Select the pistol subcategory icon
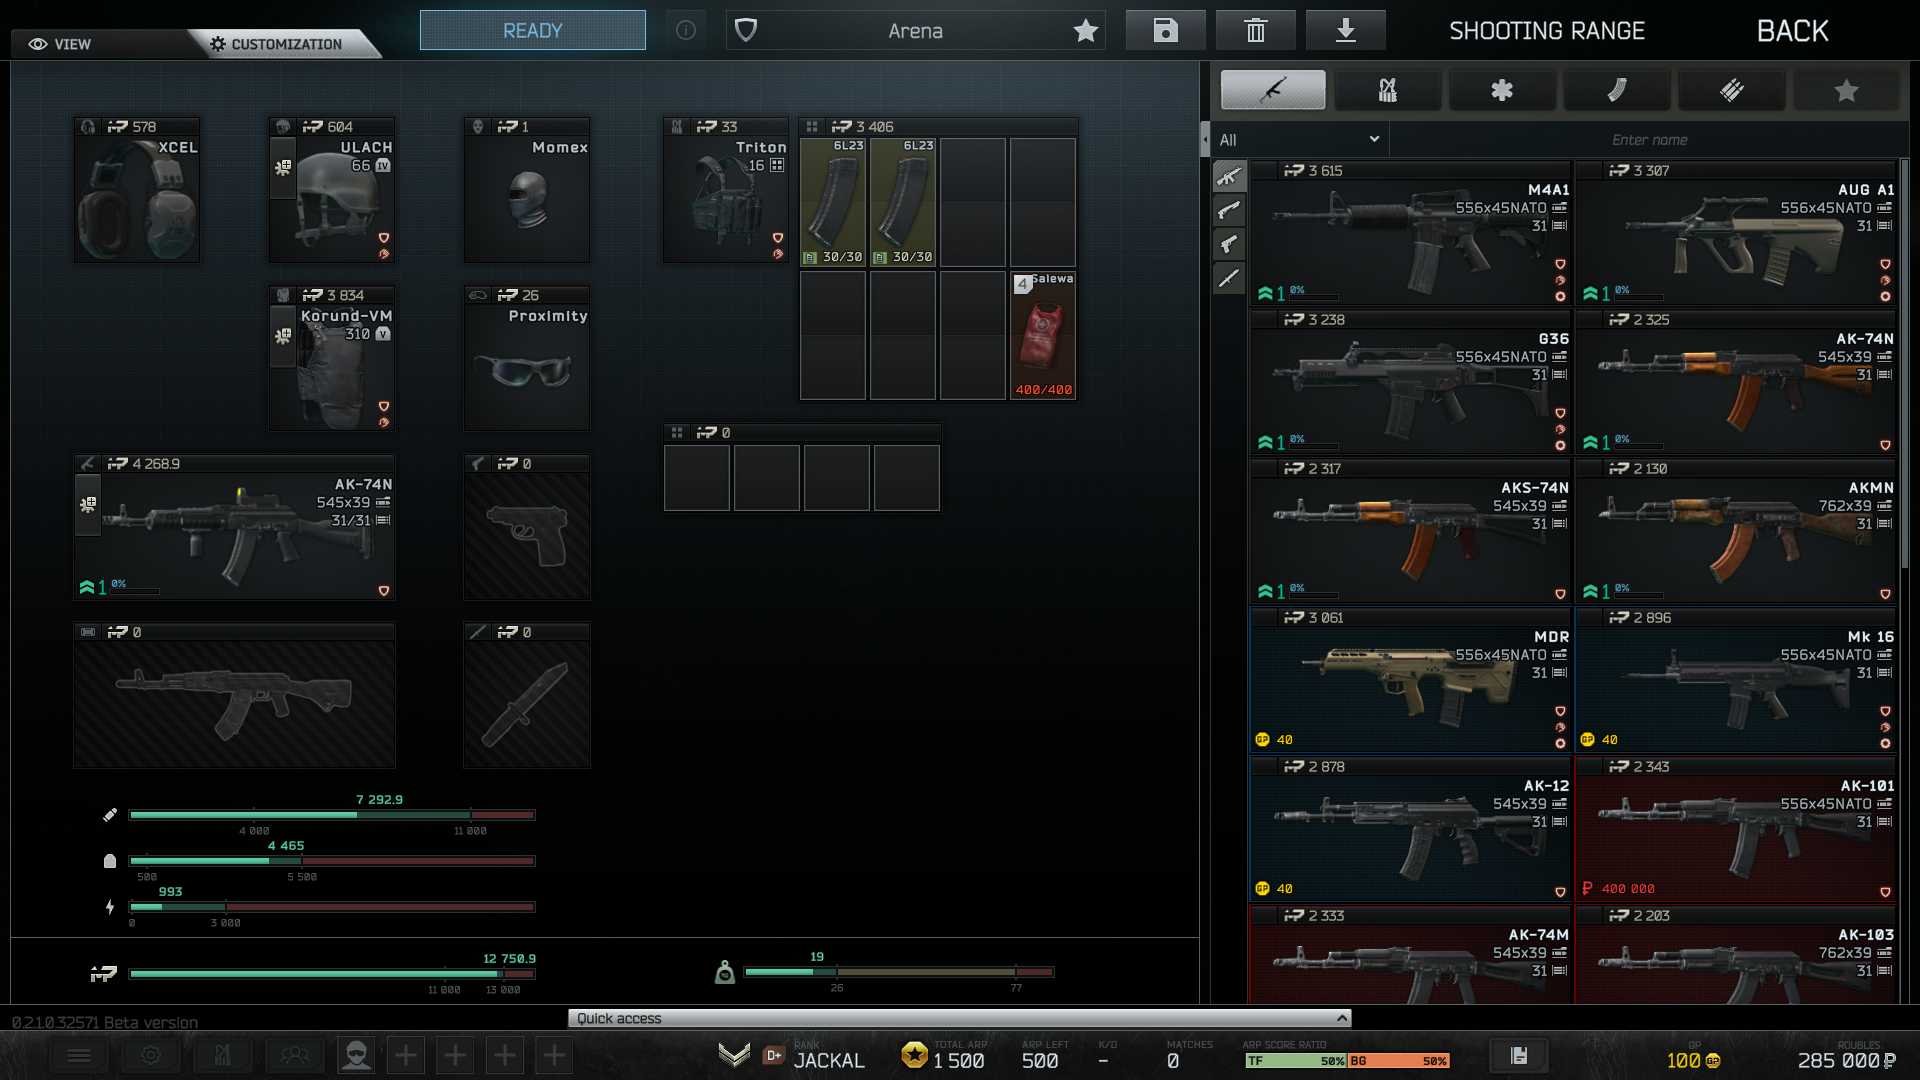This screenshot has width=1920, height=1080. point(1229,244)
